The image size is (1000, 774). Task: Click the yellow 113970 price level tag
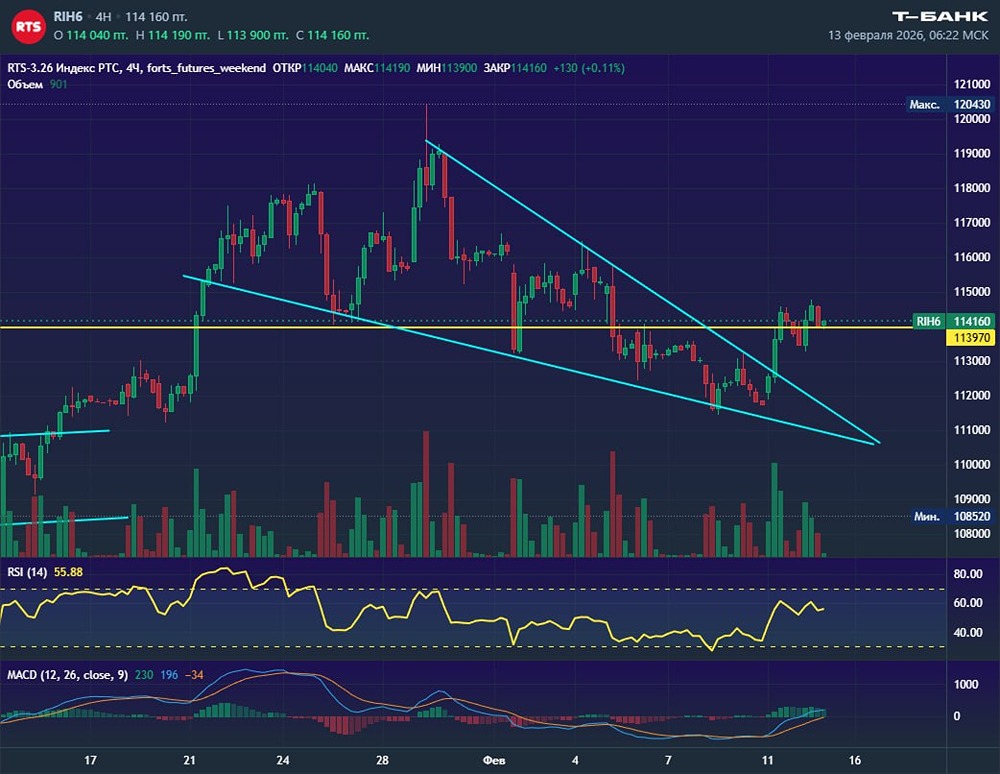[972, 337]
